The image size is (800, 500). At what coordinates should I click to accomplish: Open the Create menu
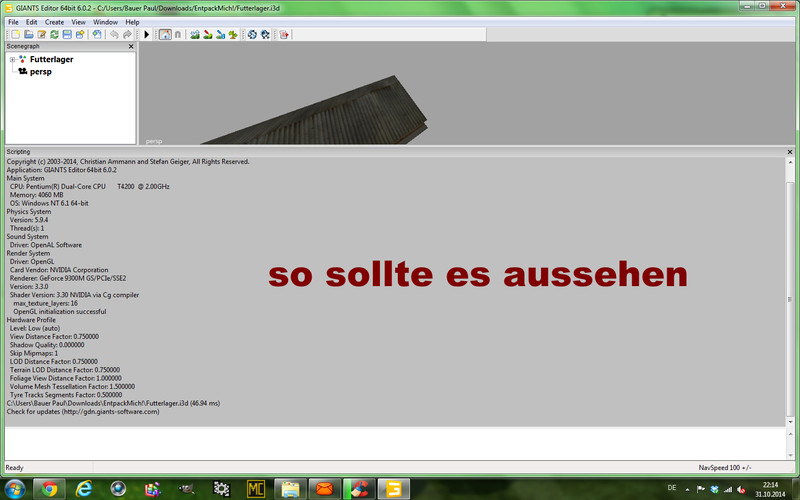54,22
